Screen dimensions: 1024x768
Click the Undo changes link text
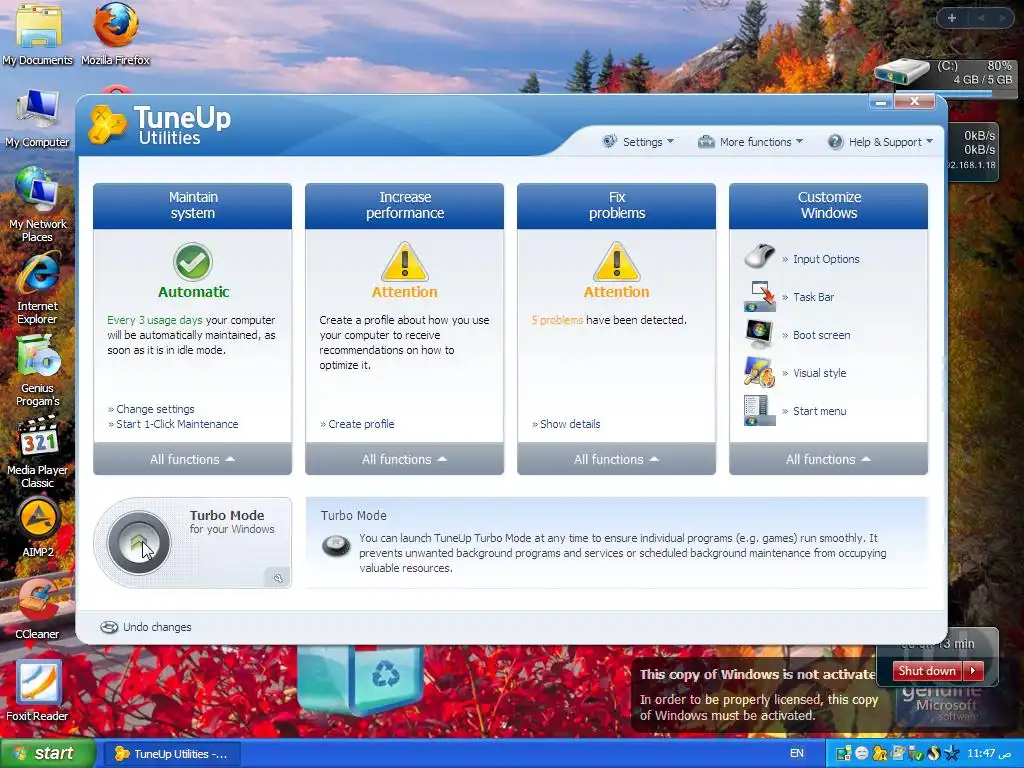click(157, 627)
